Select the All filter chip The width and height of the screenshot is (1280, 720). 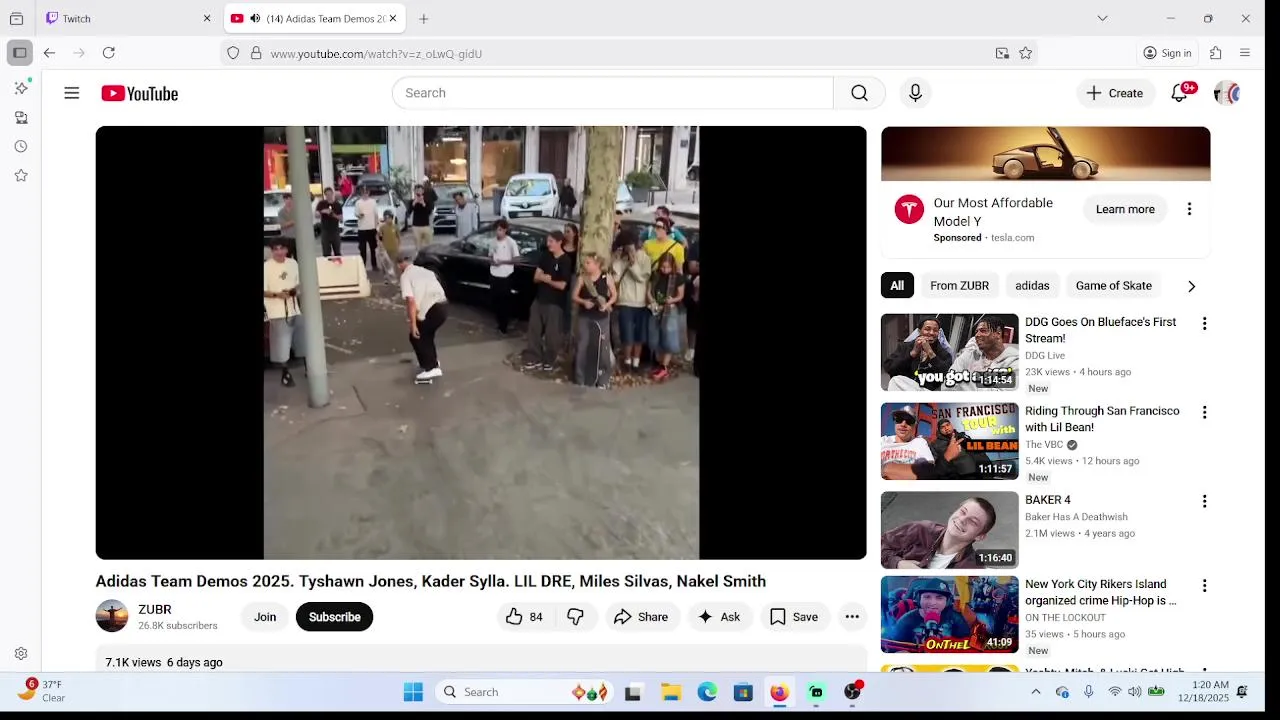[x=897, y=286]
